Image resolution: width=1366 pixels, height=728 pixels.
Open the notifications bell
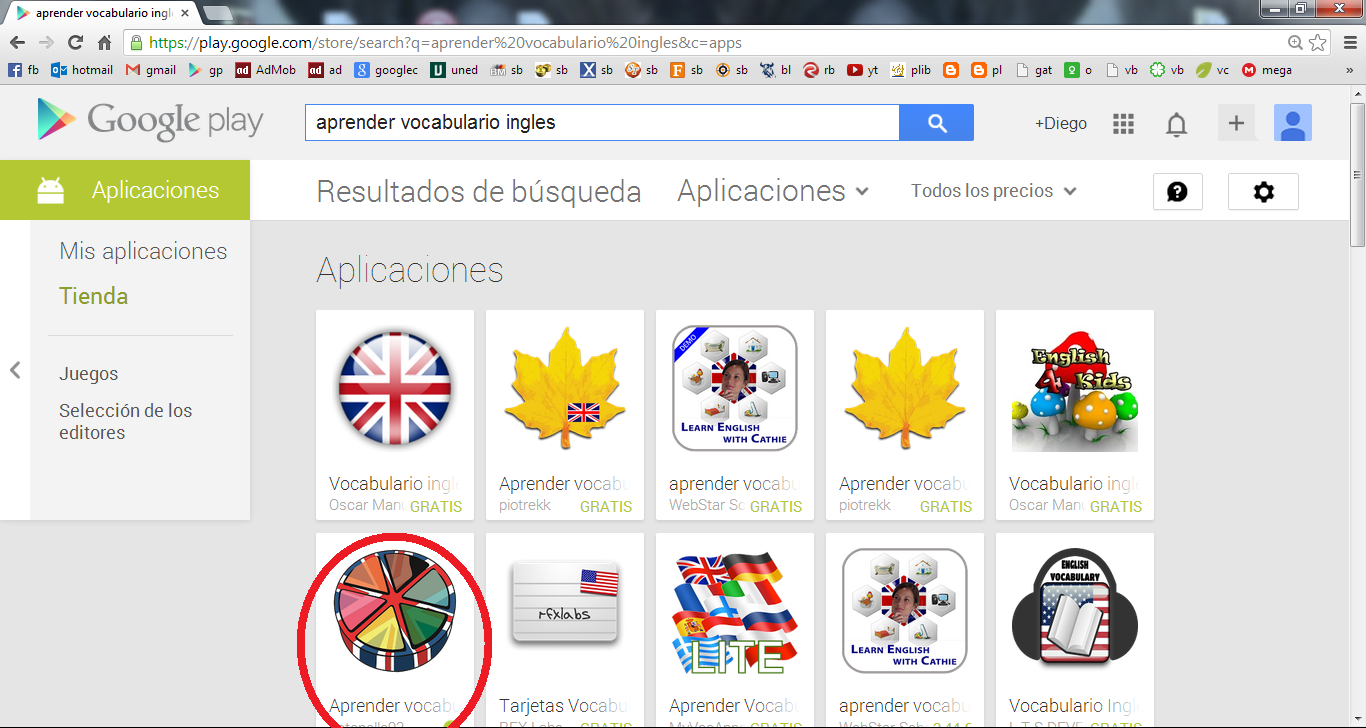[1177, 124]
